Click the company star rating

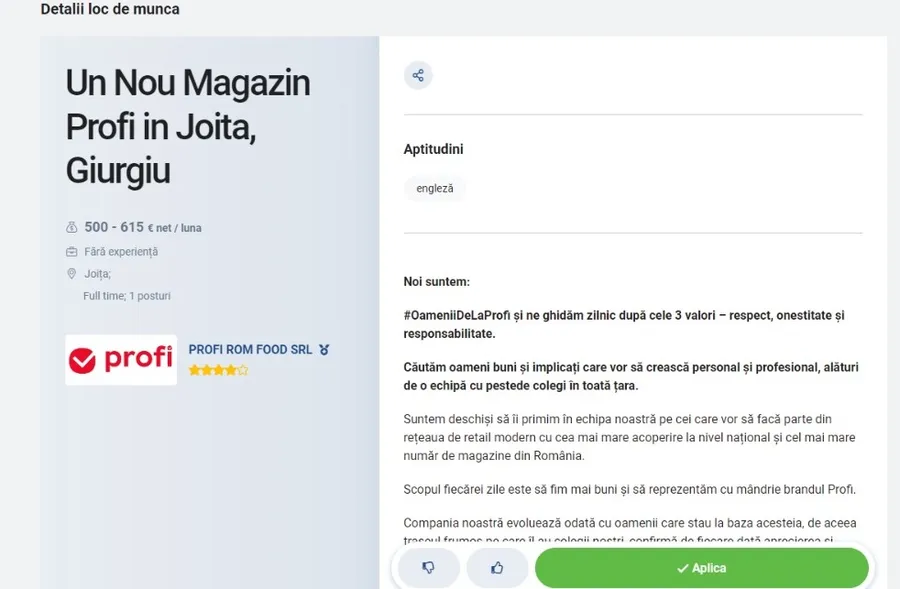(x=218, y=370)
